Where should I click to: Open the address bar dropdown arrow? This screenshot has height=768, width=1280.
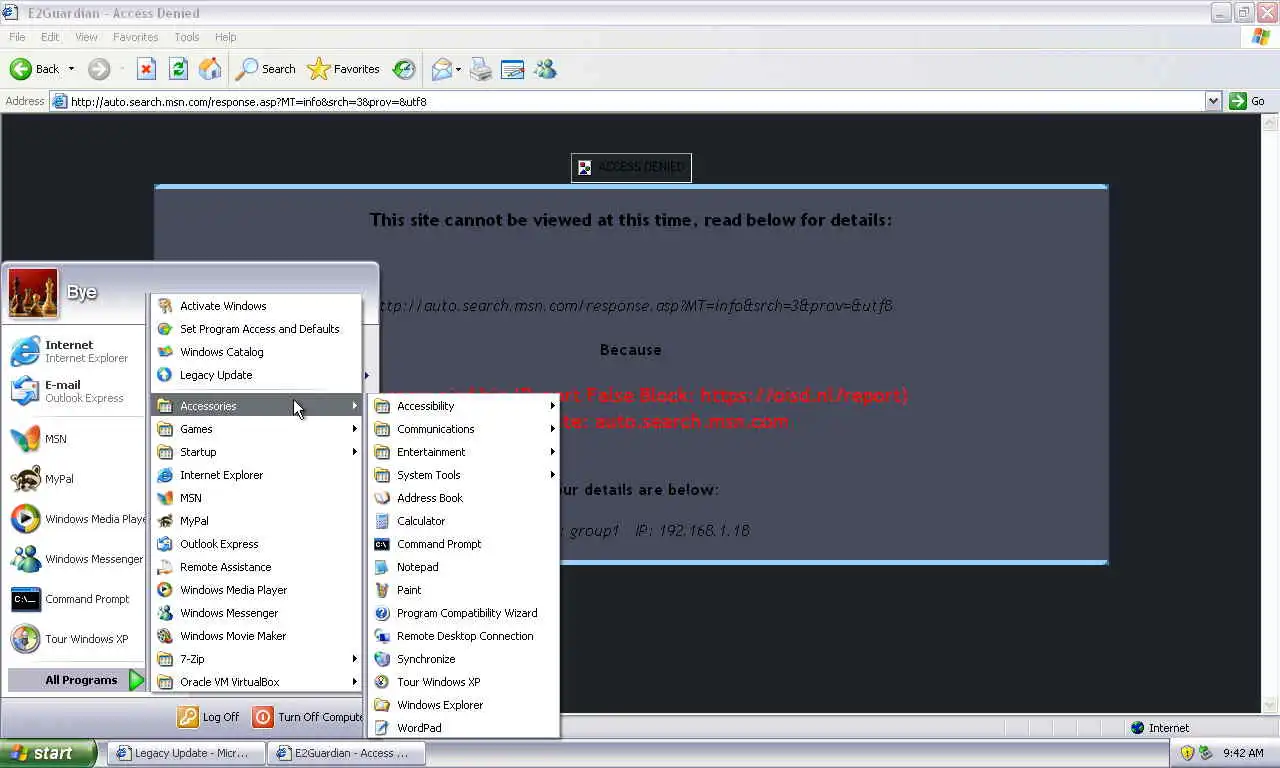[1213, 101]
